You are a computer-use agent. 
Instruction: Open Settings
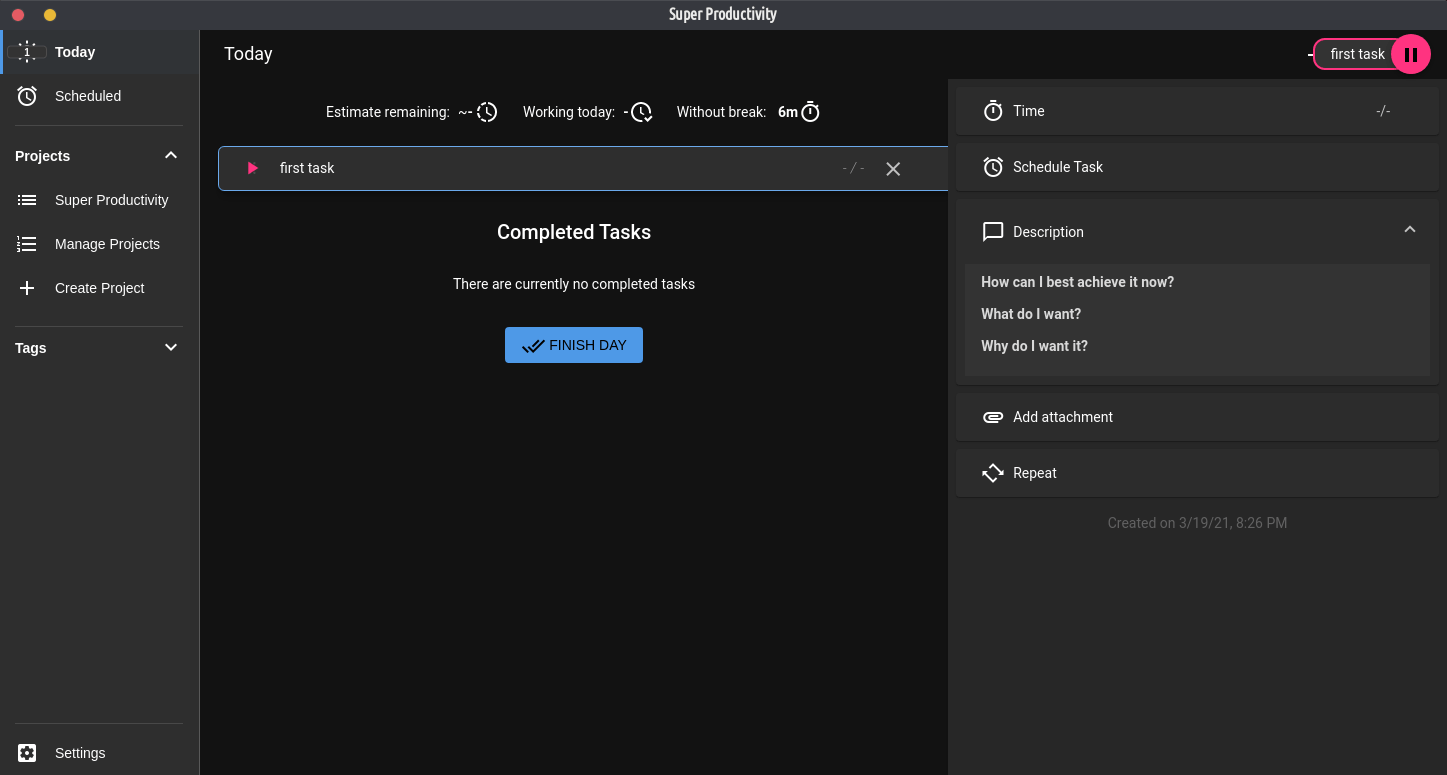[x=100, y=753]
